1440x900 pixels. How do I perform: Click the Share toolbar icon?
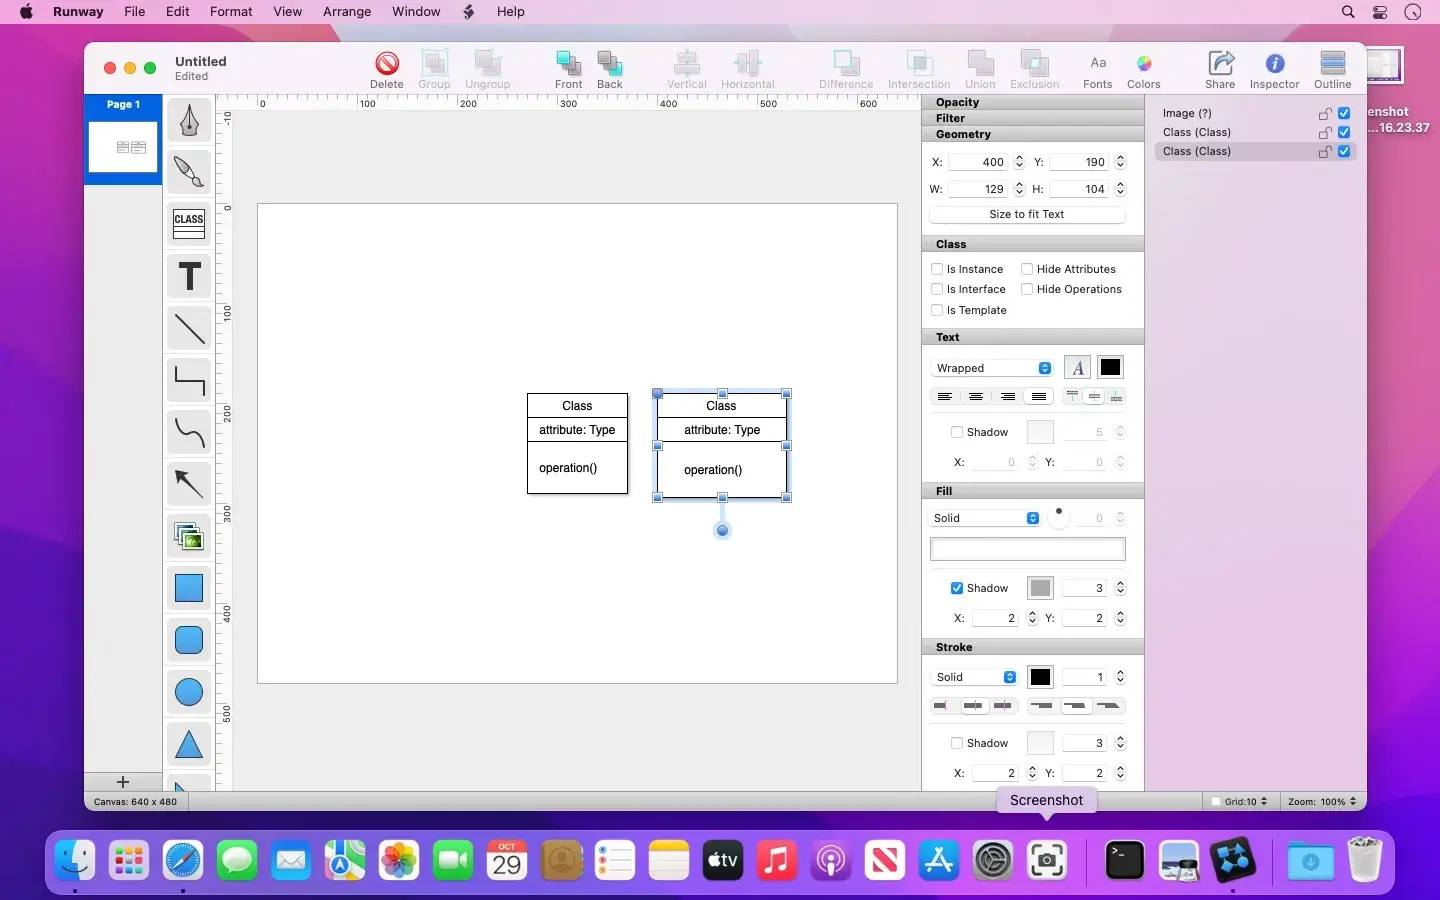(x=1220, y=70)
